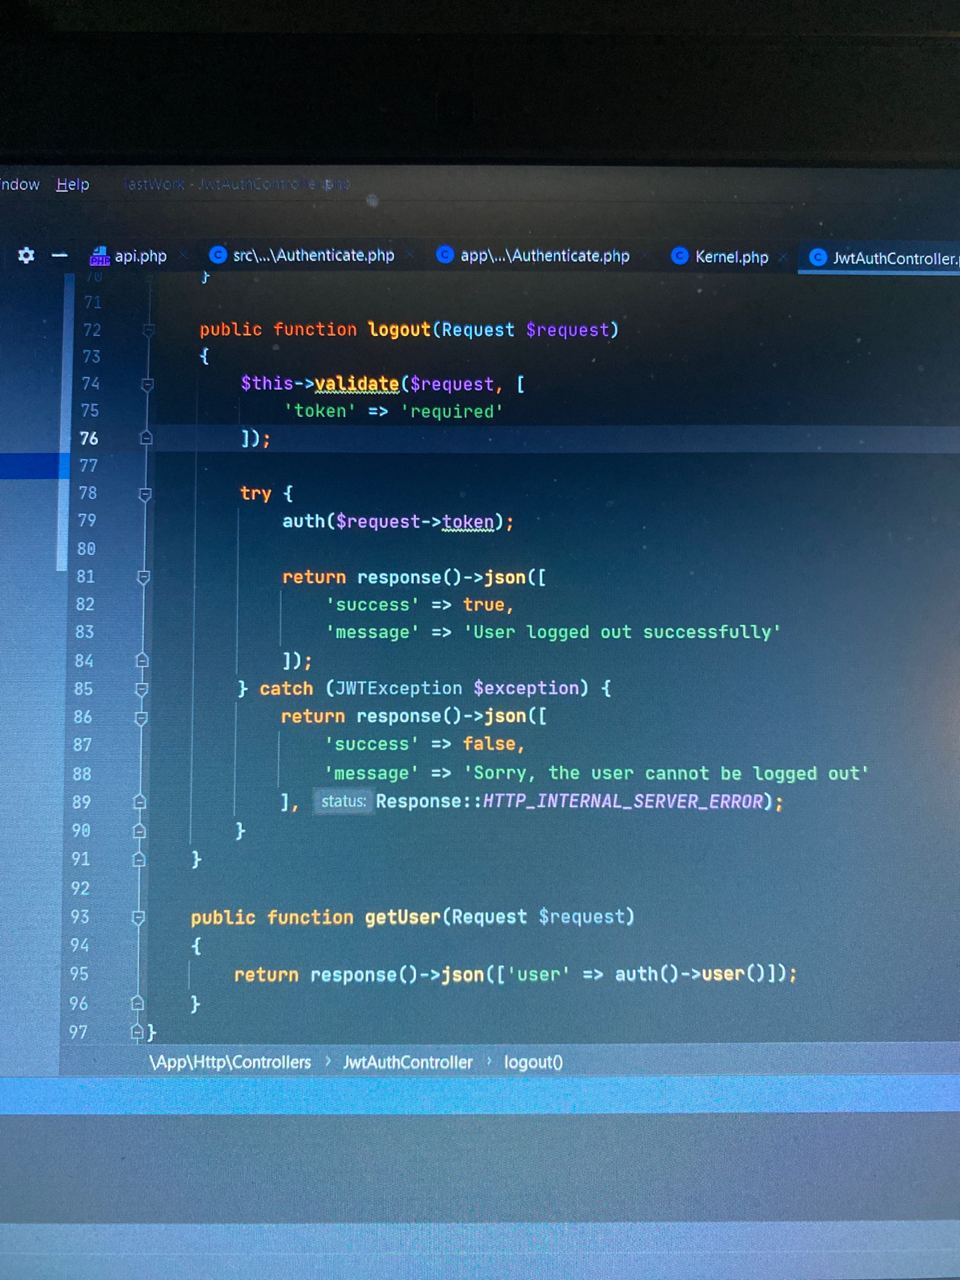This screenshot has width=960, height=1280.
Task: Click the 'required' string on line 75
Action: [x=452, y=411]
